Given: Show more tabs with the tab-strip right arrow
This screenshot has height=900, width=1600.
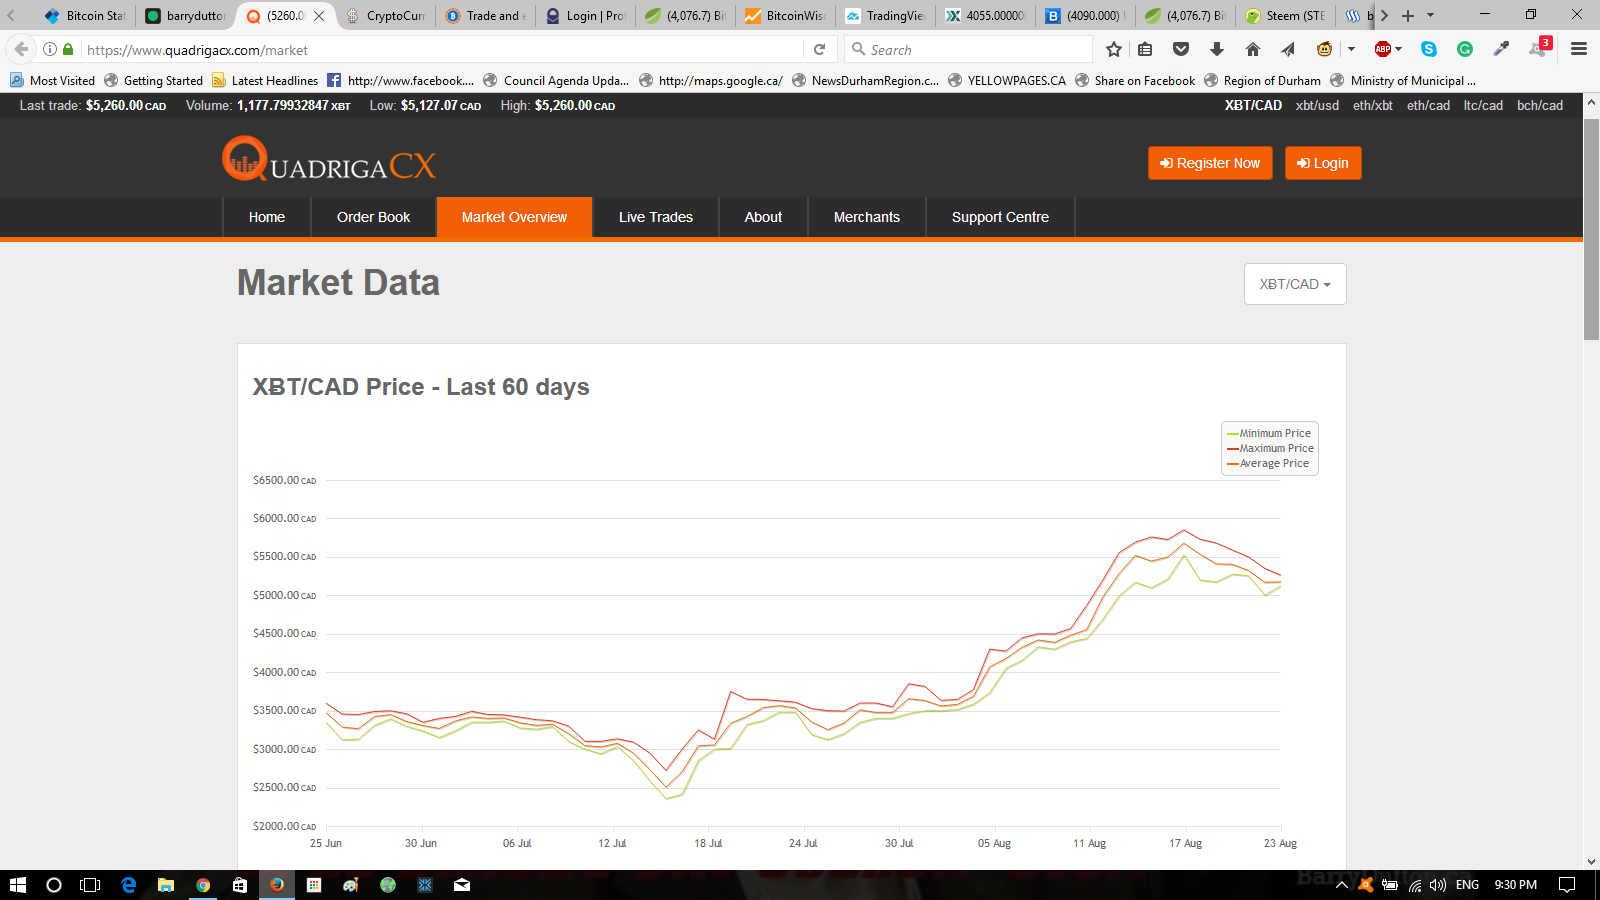Looking at the screenshot, I should (x=1385, y=15).
